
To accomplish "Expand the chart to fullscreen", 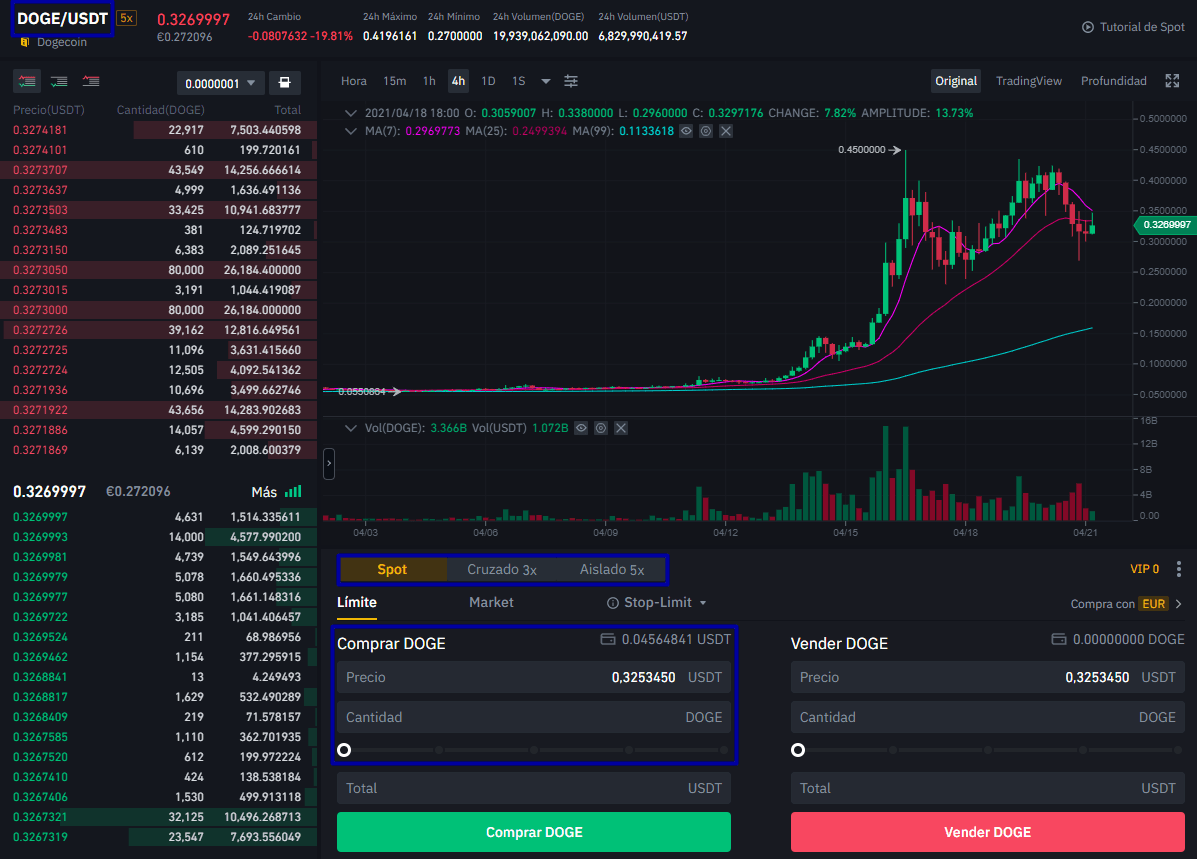I will (x=1172, y=81).
